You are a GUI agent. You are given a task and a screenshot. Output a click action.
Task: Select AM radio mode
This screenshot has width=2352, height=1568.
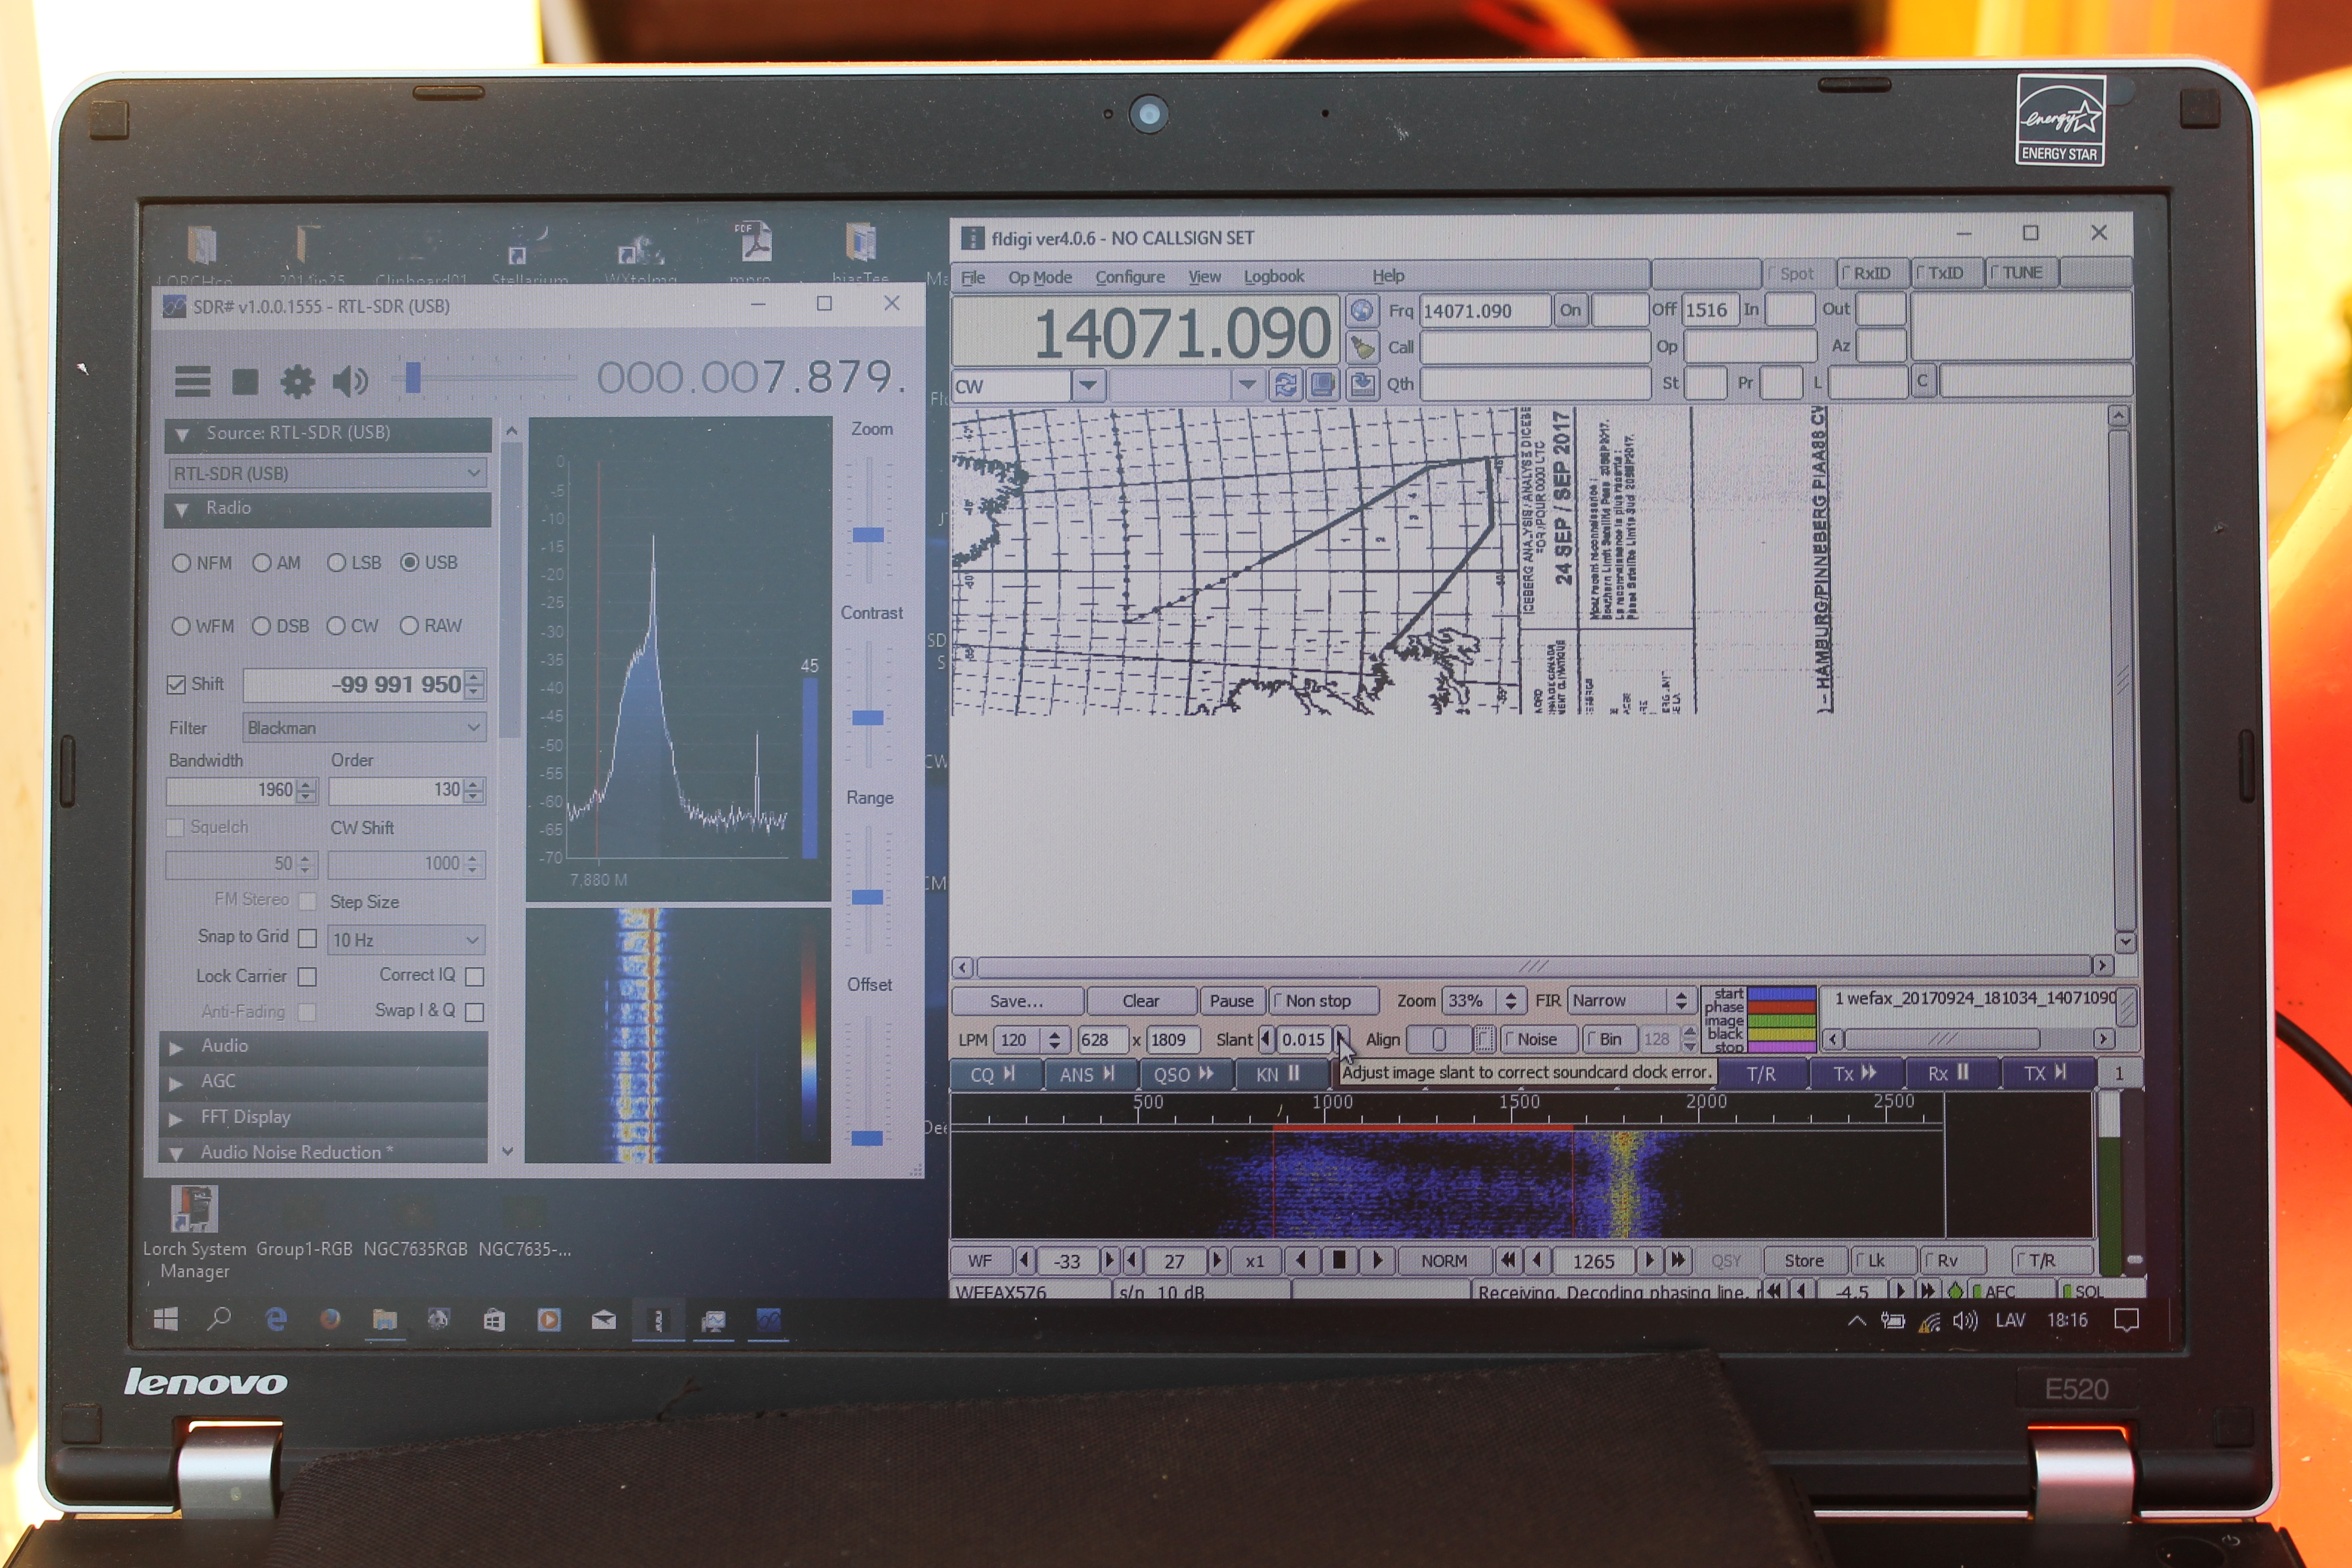click(277, 563)
